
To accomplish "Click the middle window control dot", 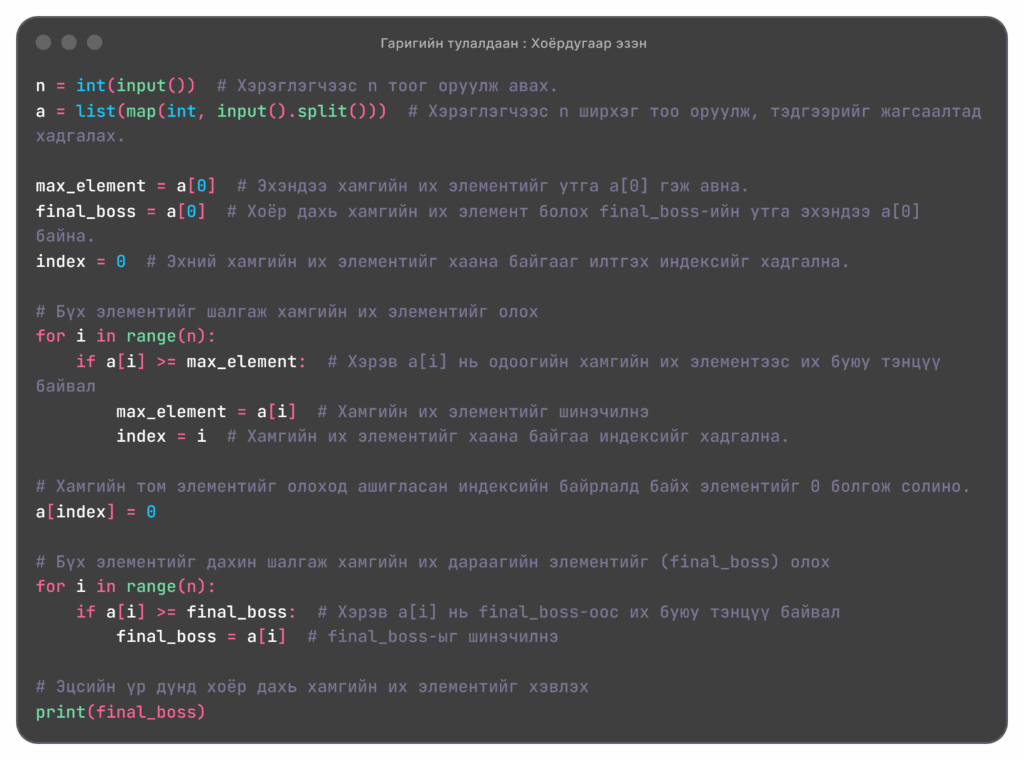I will pos(69,42).
